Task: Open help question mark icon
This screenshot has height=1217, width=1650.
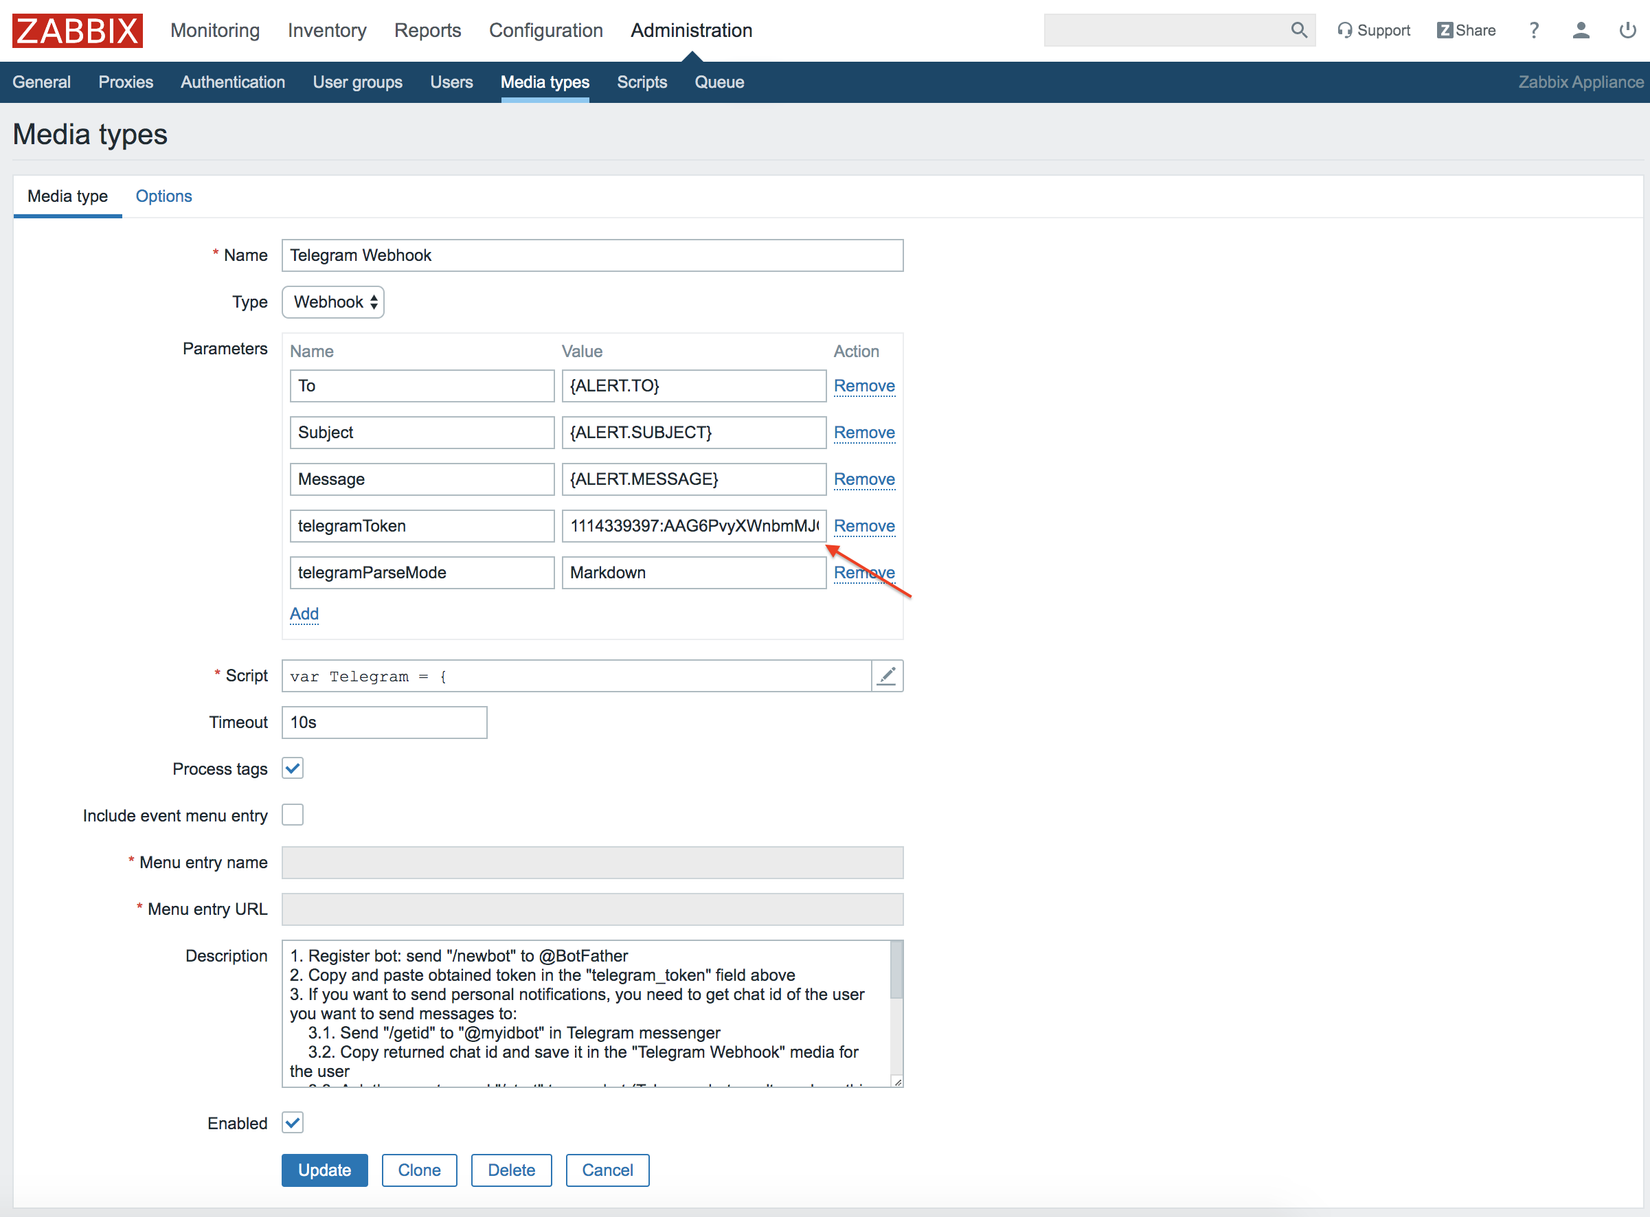Action: click(x=1534, y=30)
